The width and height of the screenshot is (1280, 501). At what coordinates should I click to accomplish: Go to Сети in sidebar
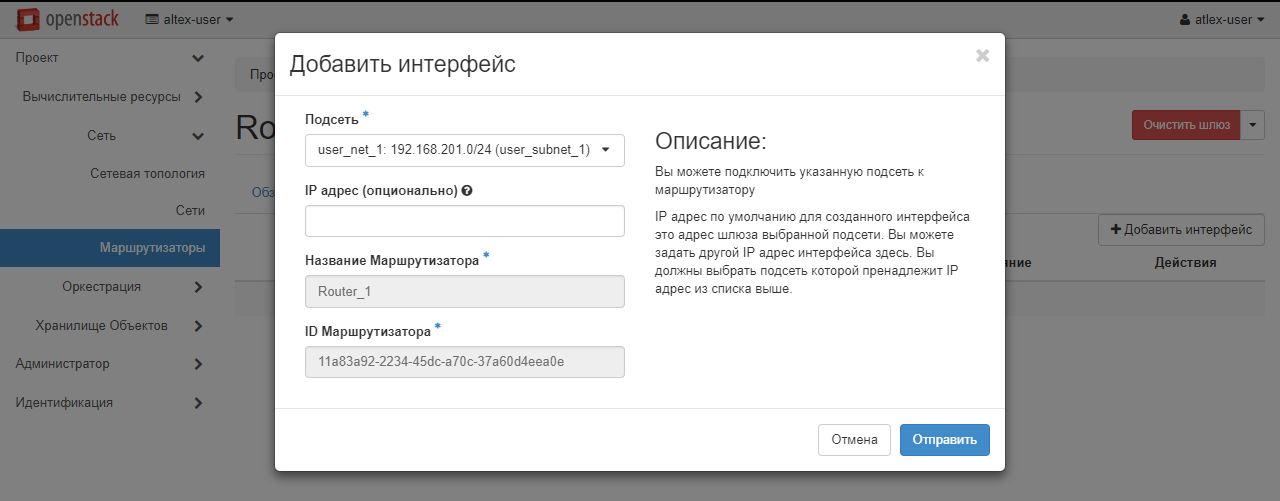click(x=188, y=211)
